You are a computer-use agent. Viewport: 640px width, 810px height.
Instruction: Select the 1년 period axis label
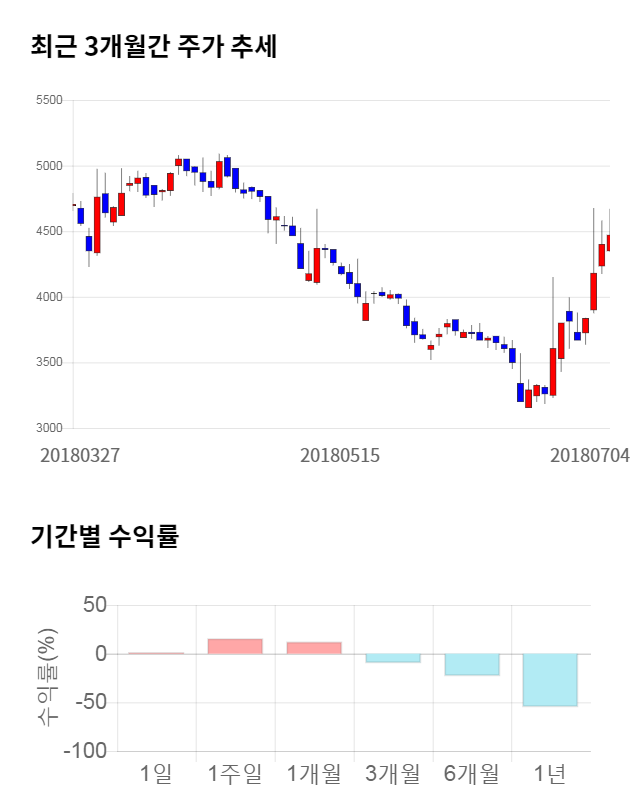550,773
